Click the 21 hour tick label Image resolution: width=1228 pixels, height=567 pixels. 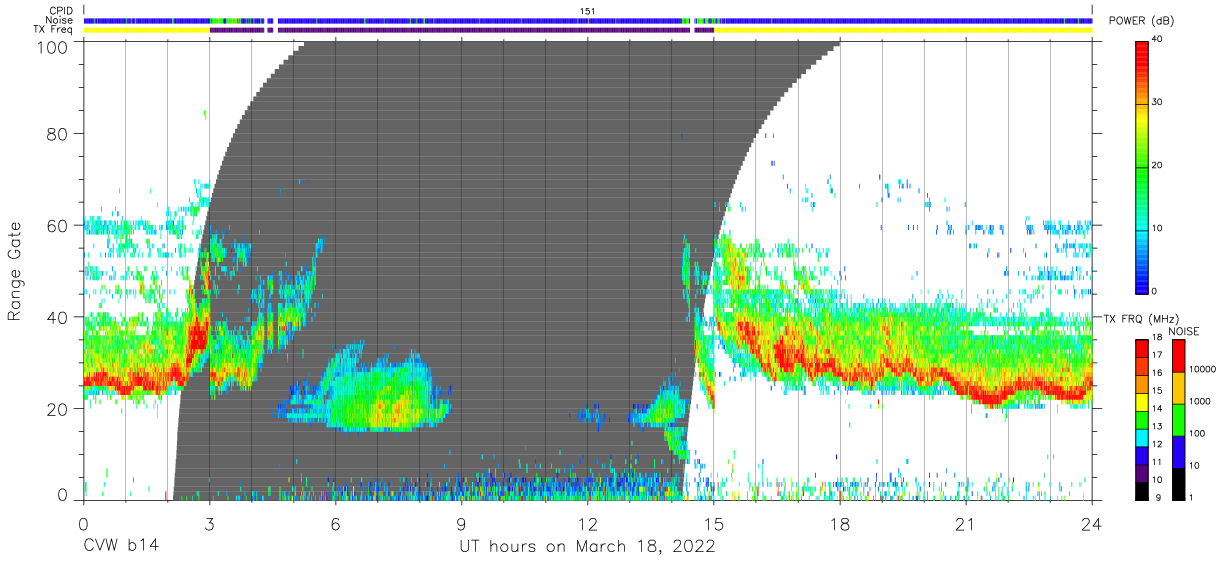click(x=966, y=524)
